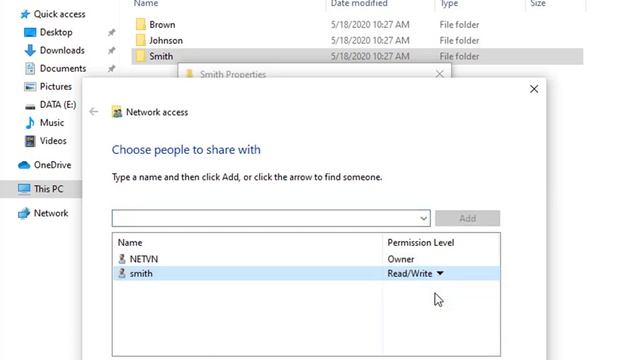
Task: Click the Downloads arrow icon in sidebar
Action: [x=30, y=50]
